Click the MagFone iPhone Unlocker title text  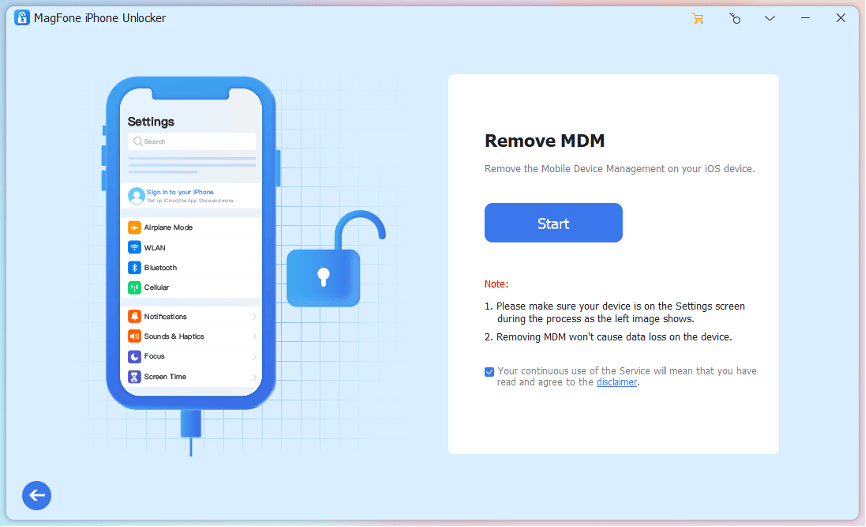[x=99, y=18]
